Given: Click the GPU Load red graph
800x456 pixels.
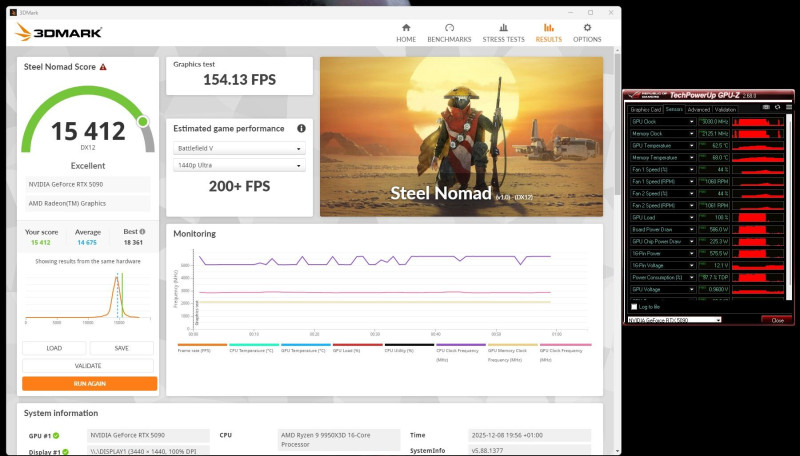Looking at the screenshot, I should tap(758, 218).
